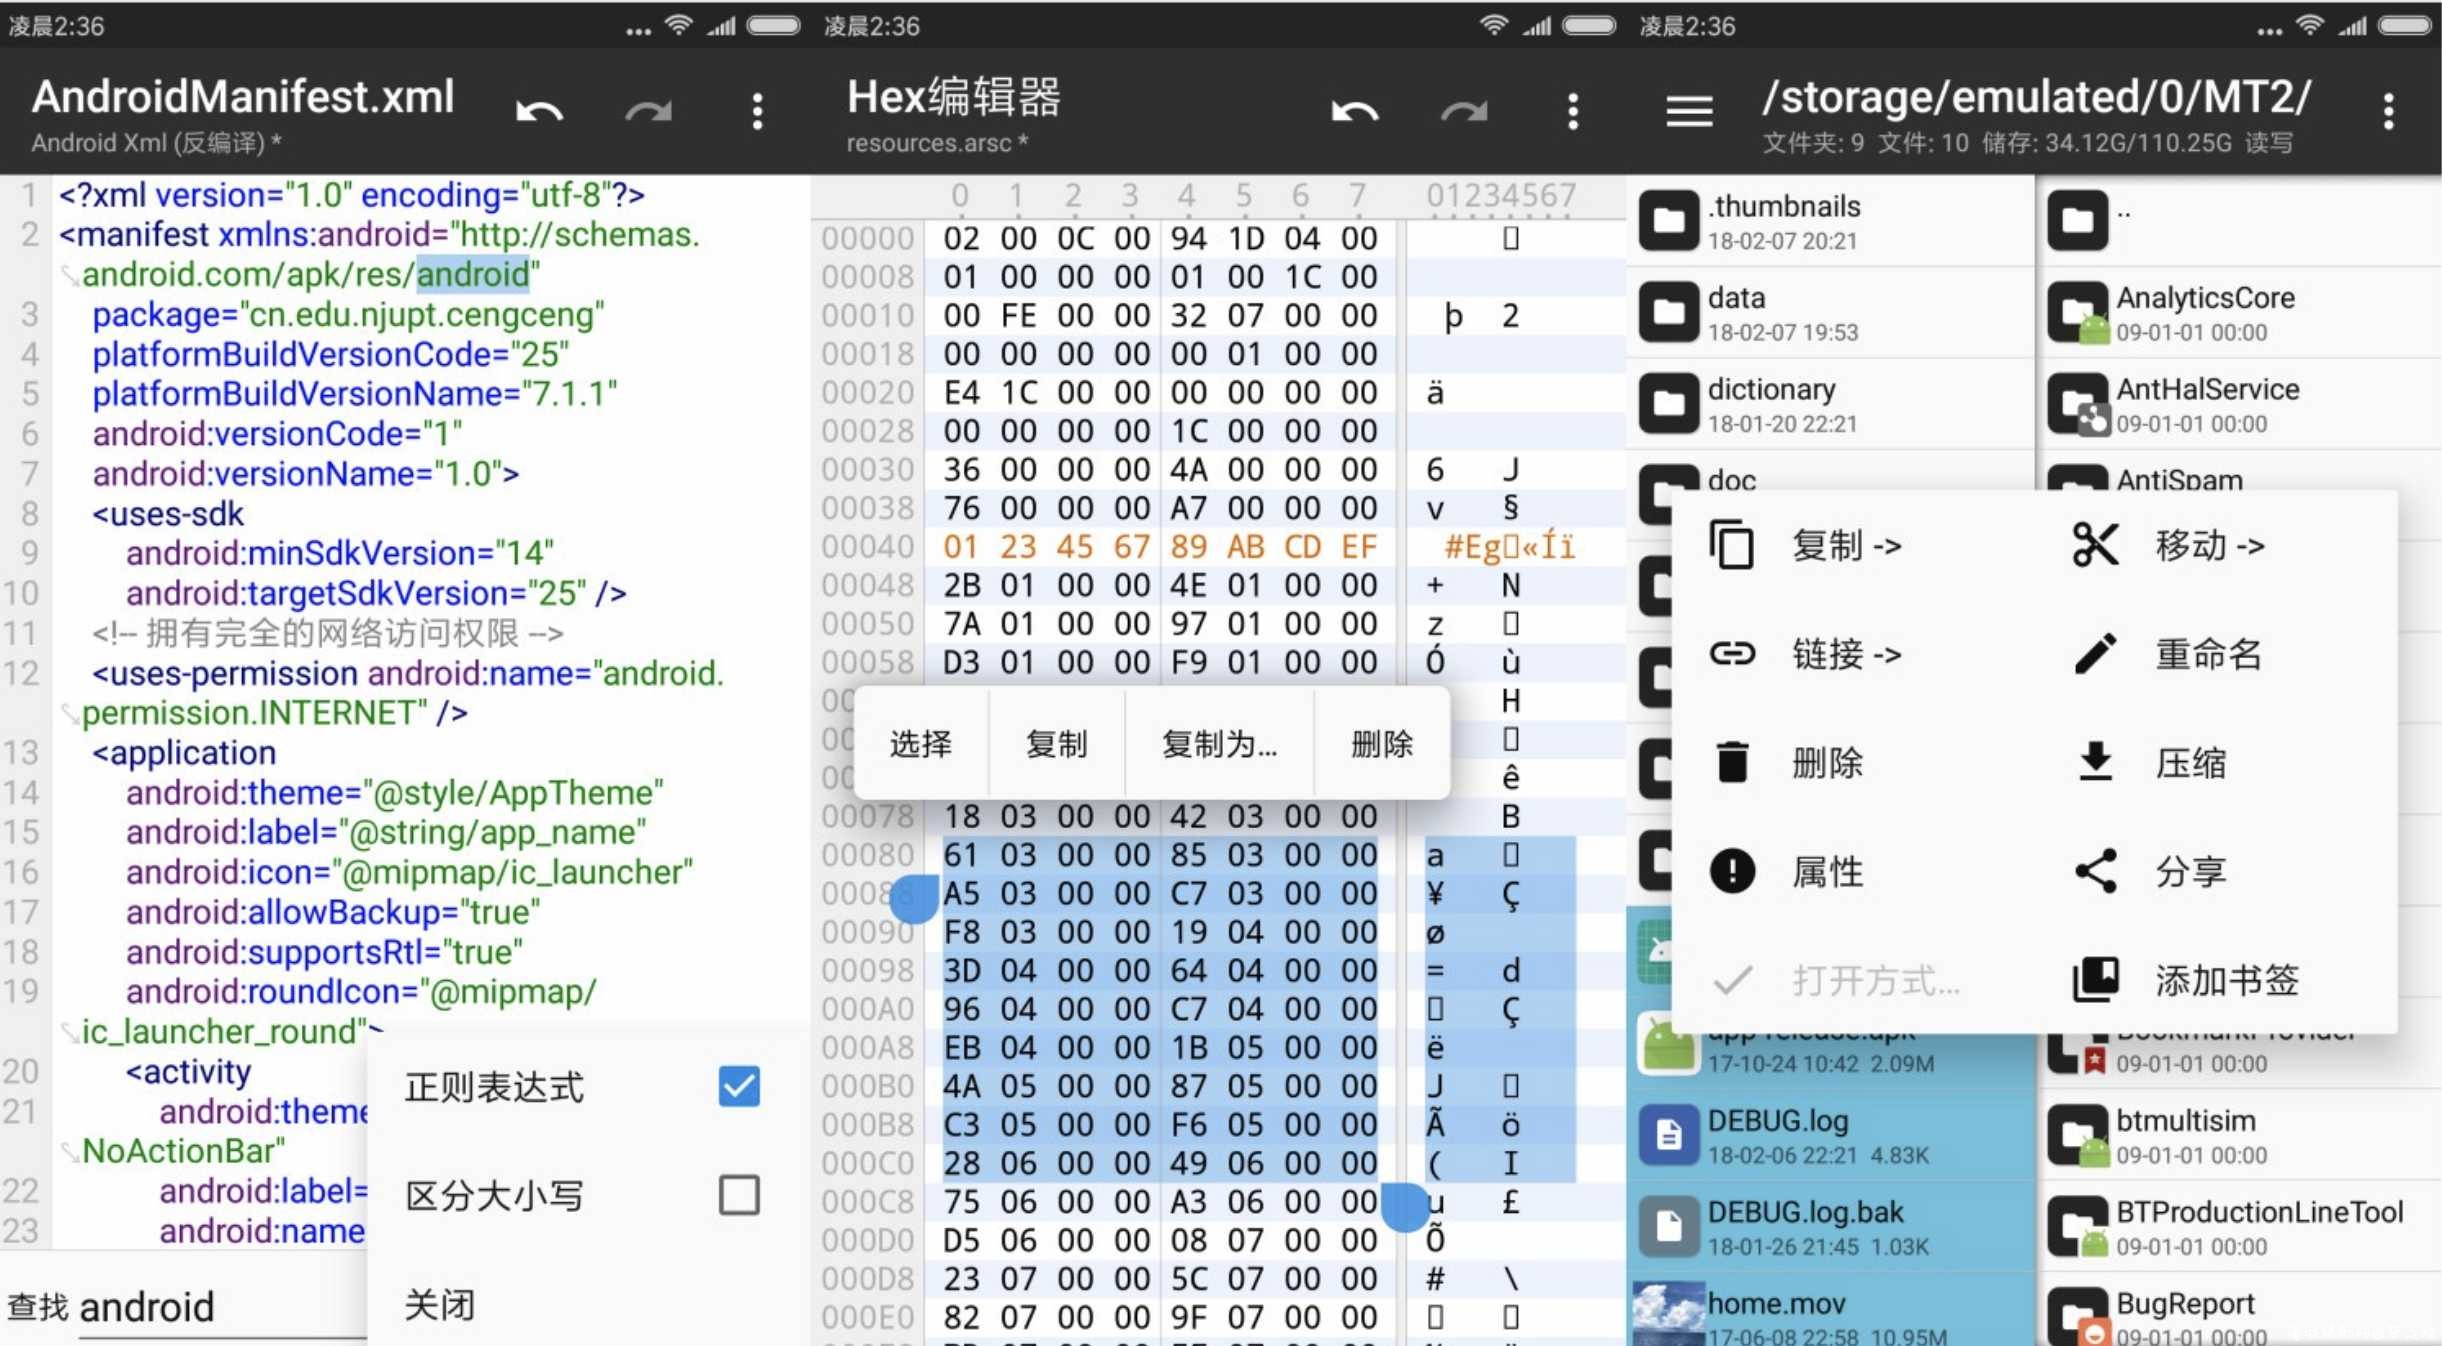Click the bookmark icon for 添加书签
Screen dimensions: 2442x1346
click(2095, 979)
